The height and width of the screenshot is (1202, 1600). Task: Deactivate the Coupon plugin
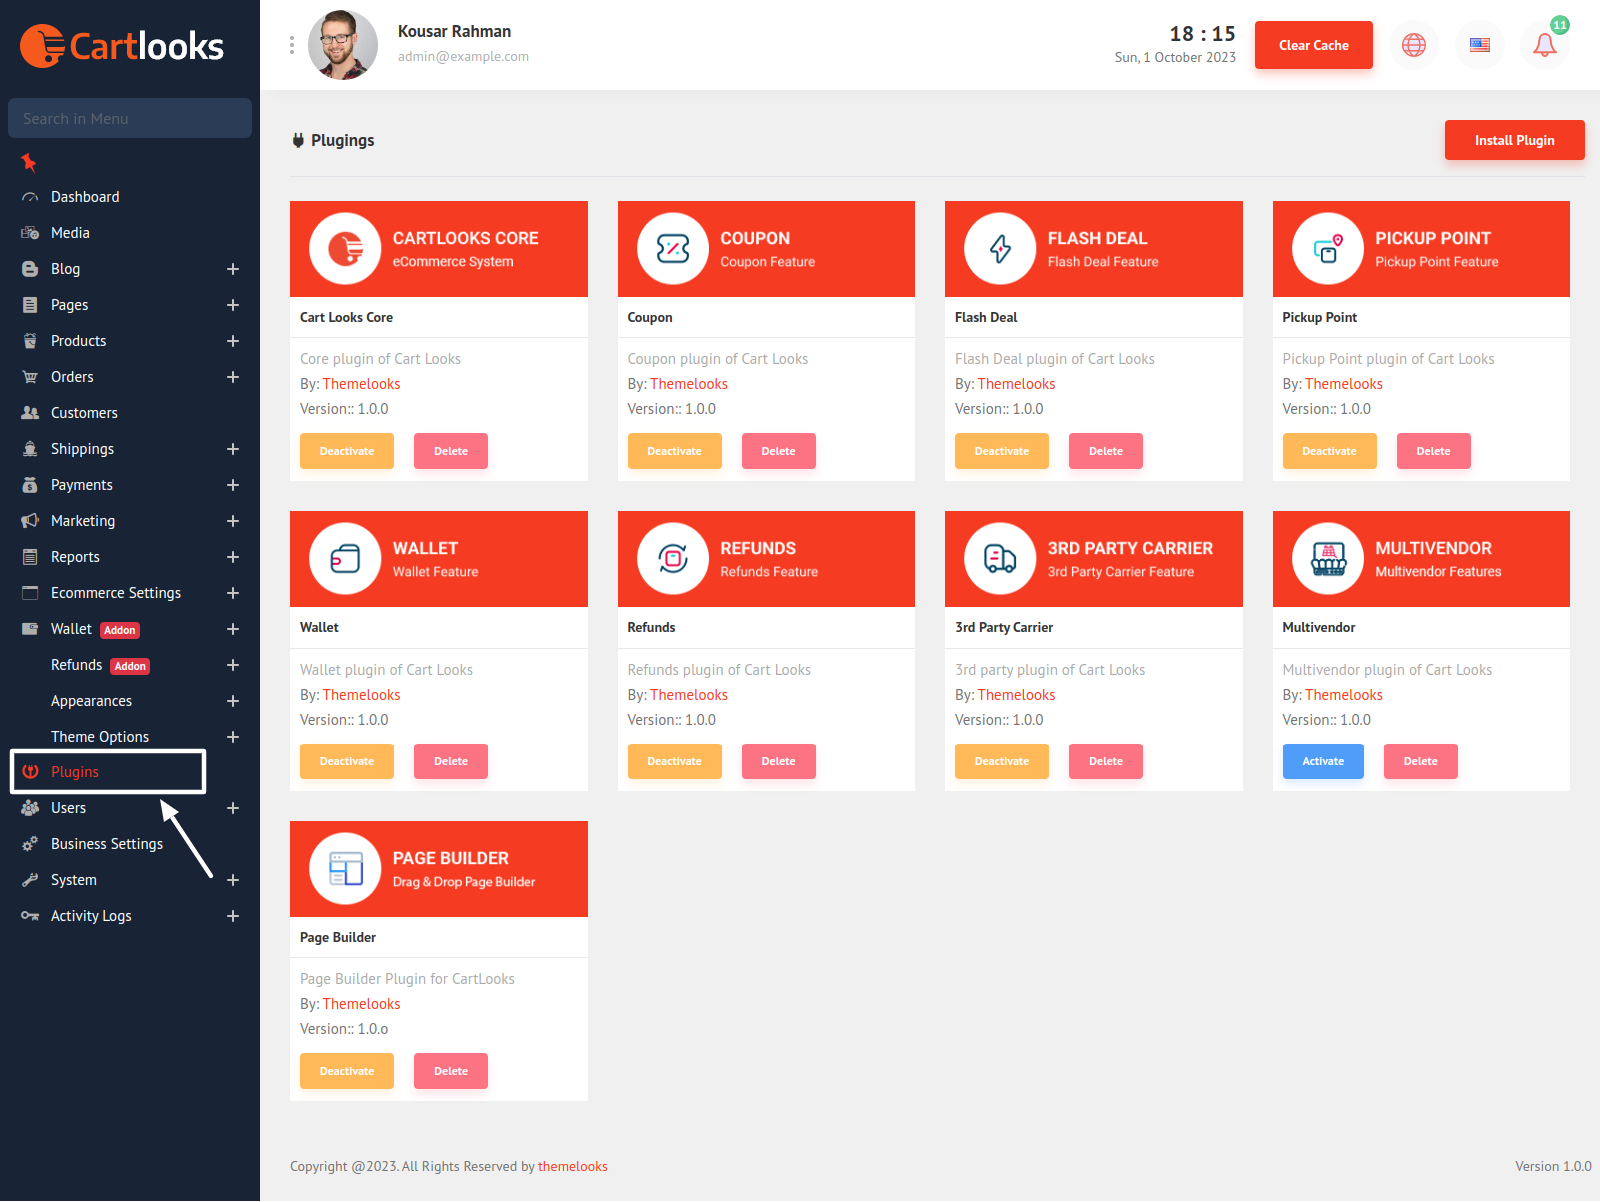point(674,451)
